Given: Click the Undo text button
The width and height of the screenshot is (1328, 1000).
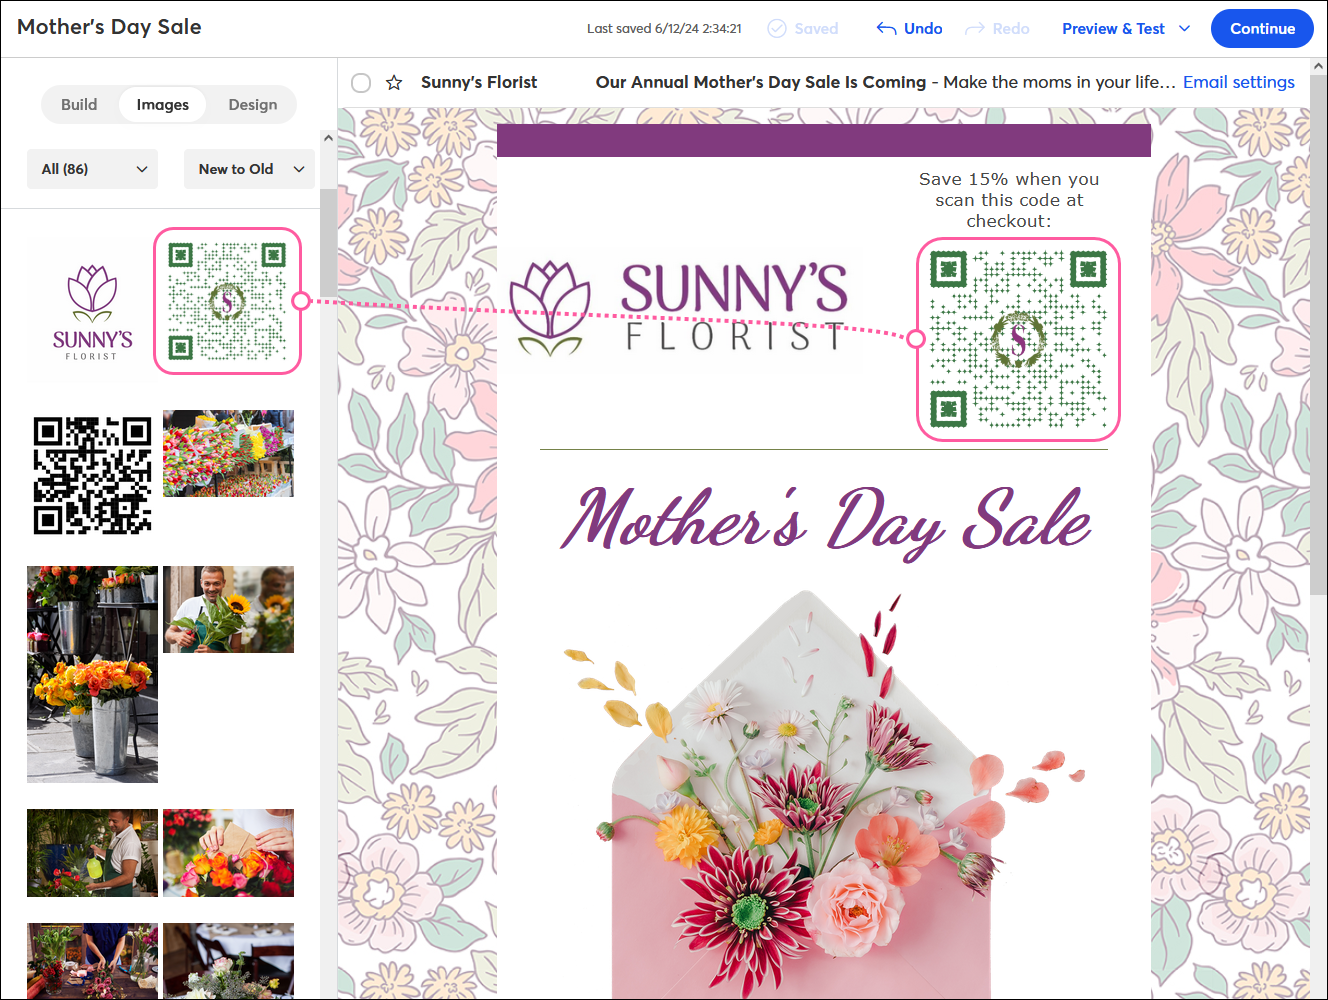Looking at the screenshot, I should (923, 28).
